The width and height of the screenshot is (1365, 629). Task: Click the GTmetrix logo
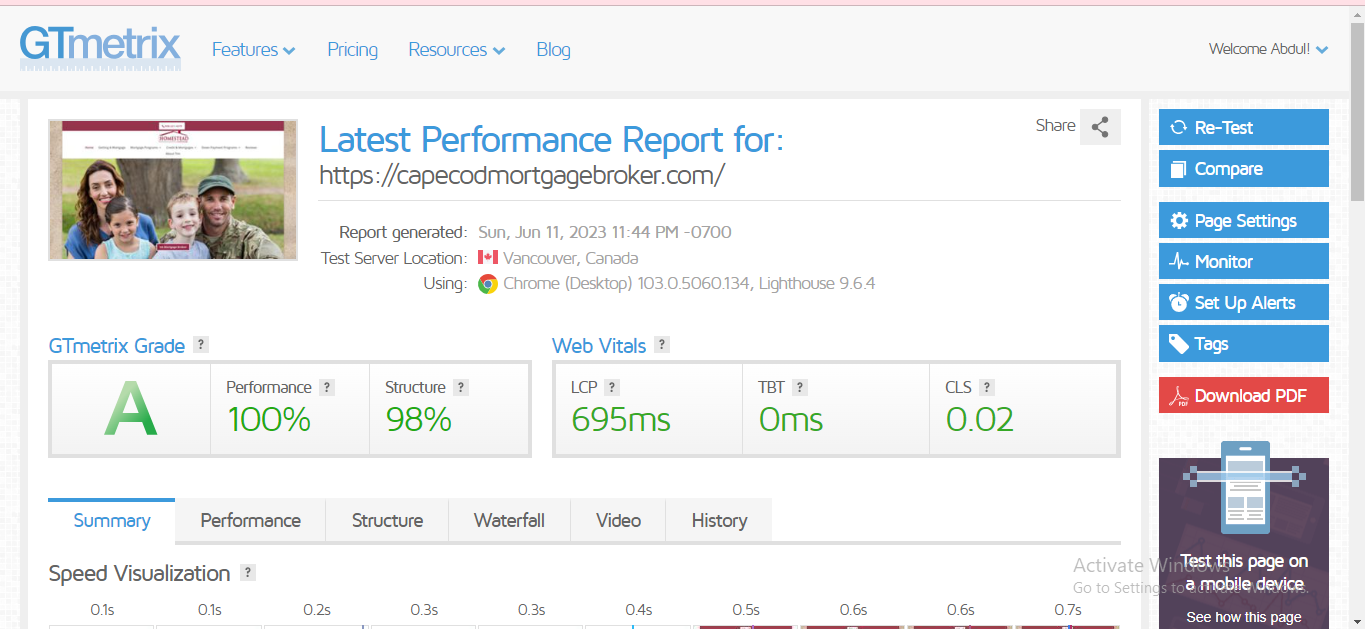[x=100, y=47]
